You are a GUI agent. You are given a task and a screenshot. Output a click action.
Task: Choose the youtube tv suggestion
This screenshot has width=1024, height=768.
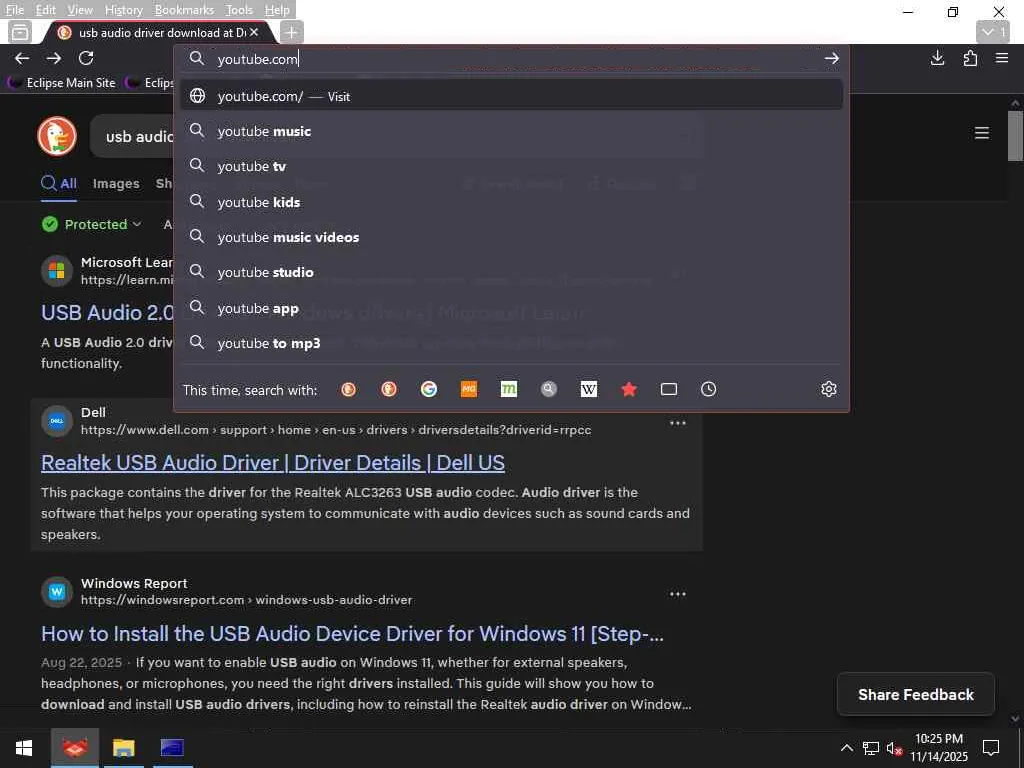point(511,167)
